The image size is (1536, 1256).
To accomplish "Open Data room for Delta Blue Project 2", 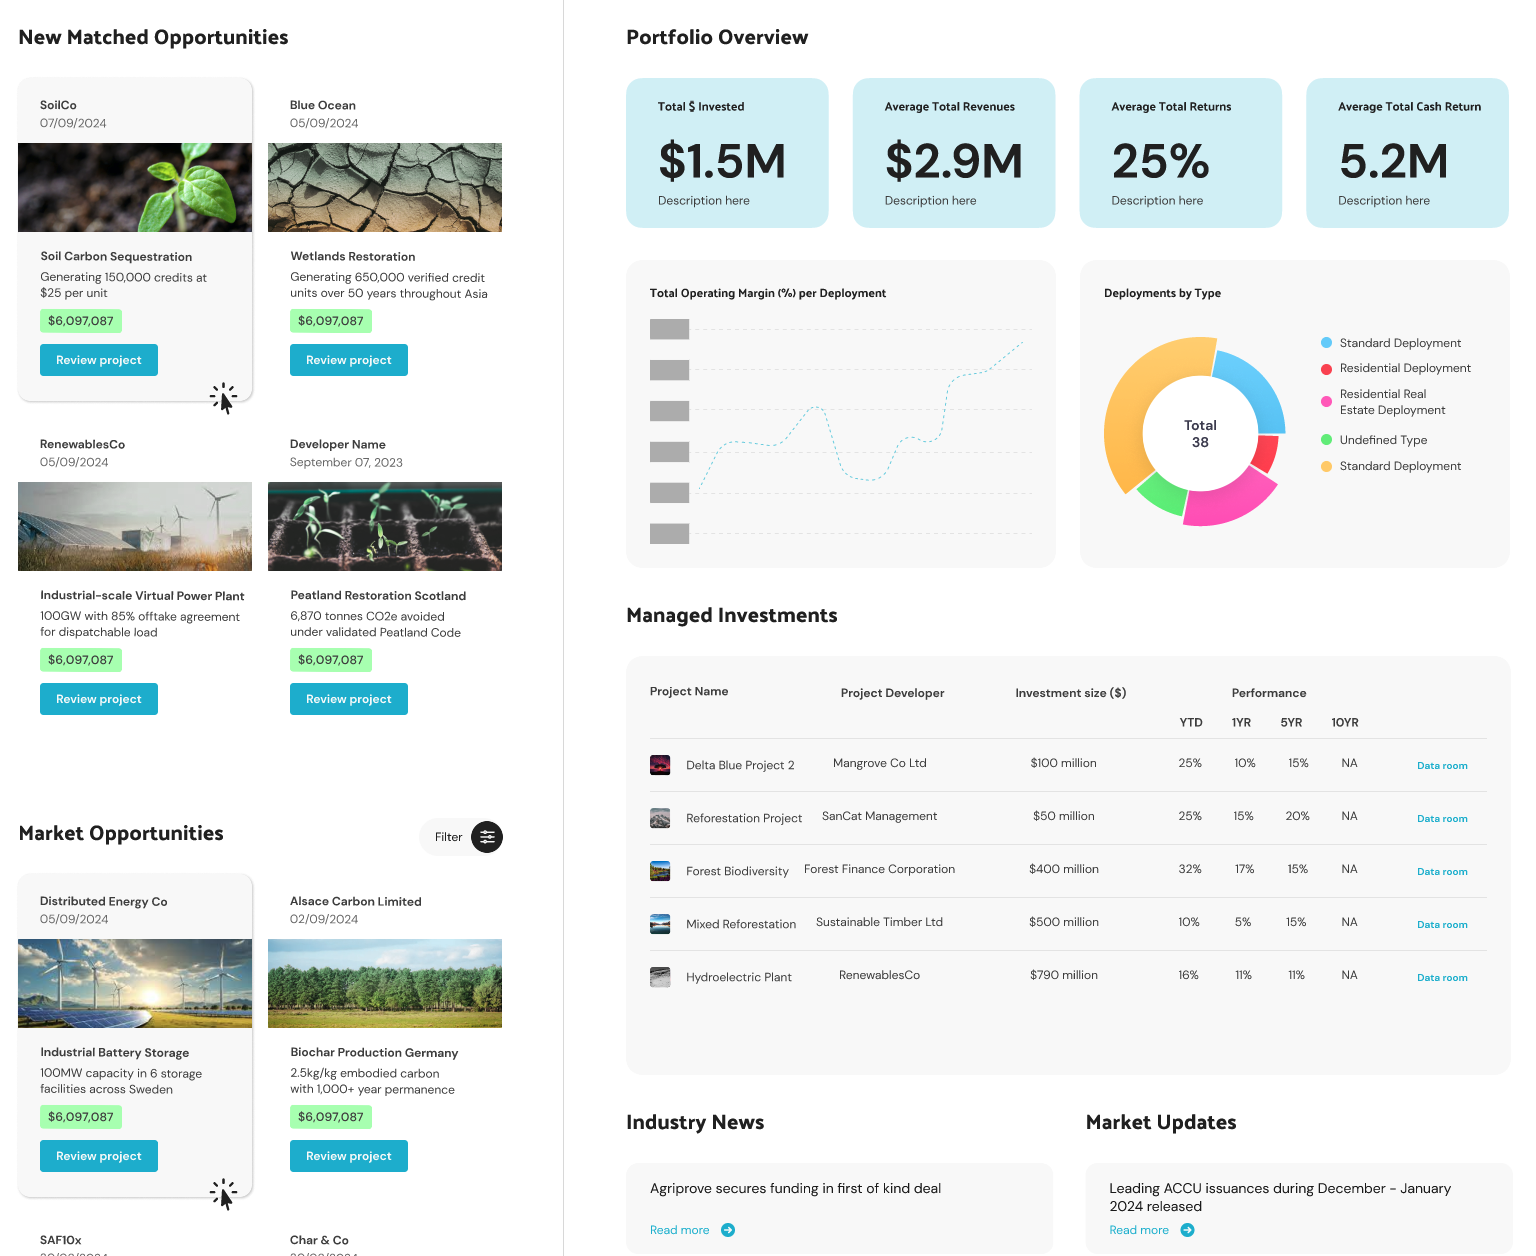I will click(1442, 766).
